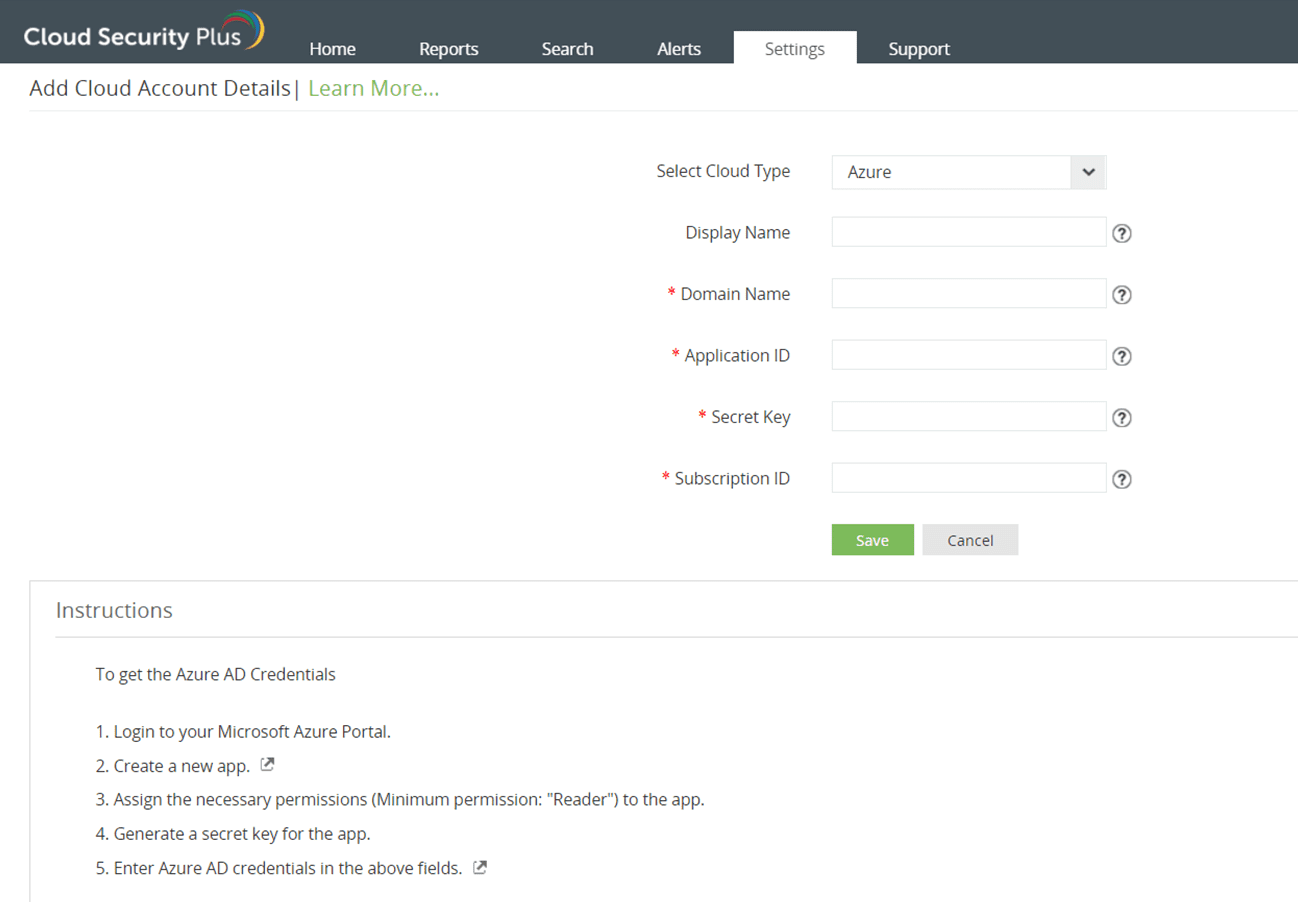Click 'To get the Azure AD Credentials' text

pos(216,674)
